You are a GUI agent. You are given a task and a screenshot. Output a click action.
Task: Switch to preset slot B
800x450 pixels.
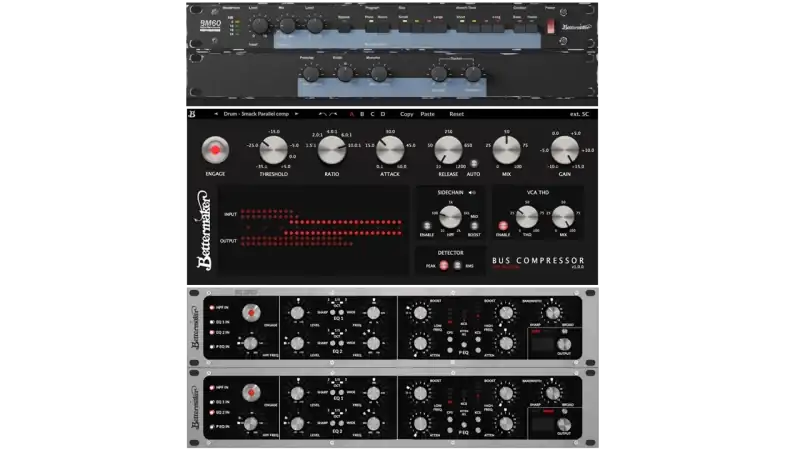click(x=362, y=114)
